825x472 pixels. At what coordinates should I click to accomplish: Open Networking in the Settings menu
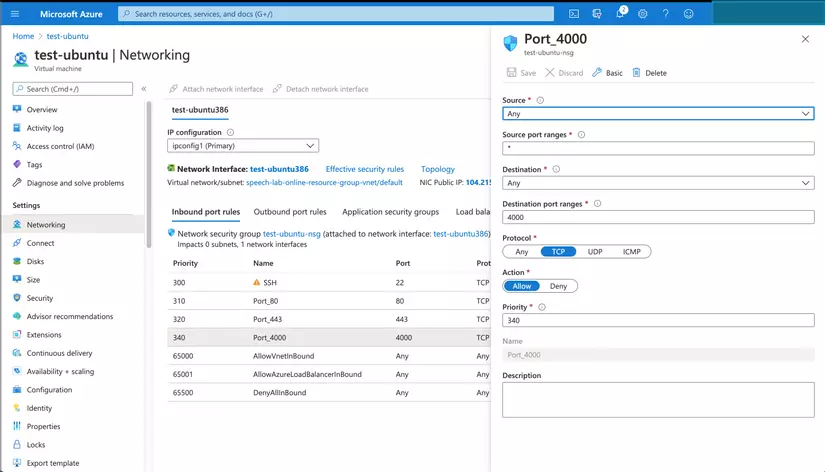[x=74, y=224]
